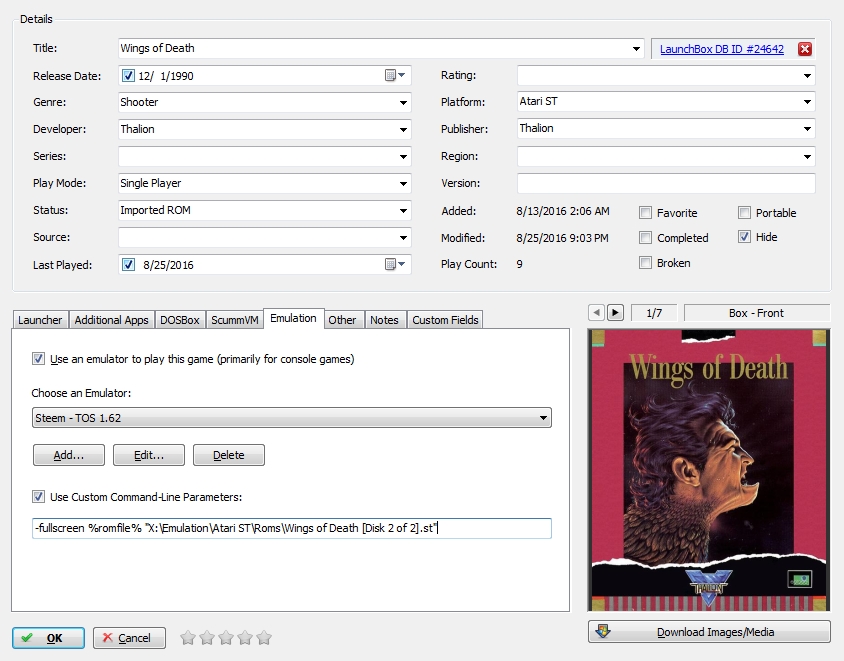This screenshot has width=844, height=661.
Task: Uncheck Use Custom Command-Line Parameters
Action: point(38,496)
